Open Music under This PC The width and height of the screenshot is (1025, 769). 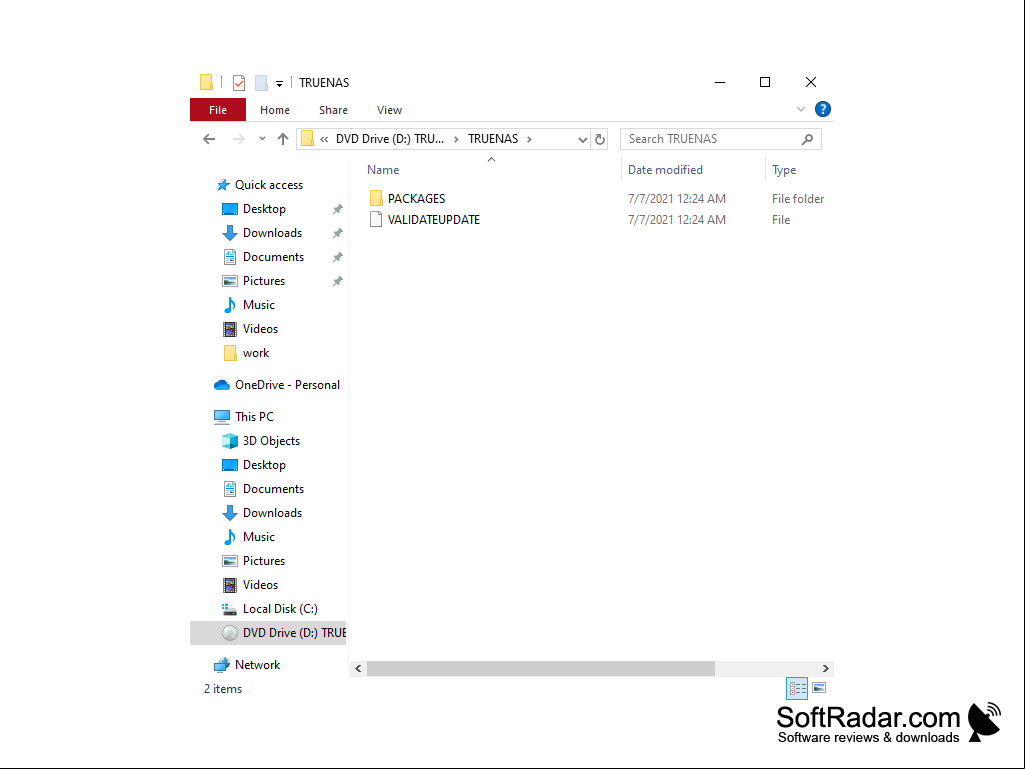(258, 537)
